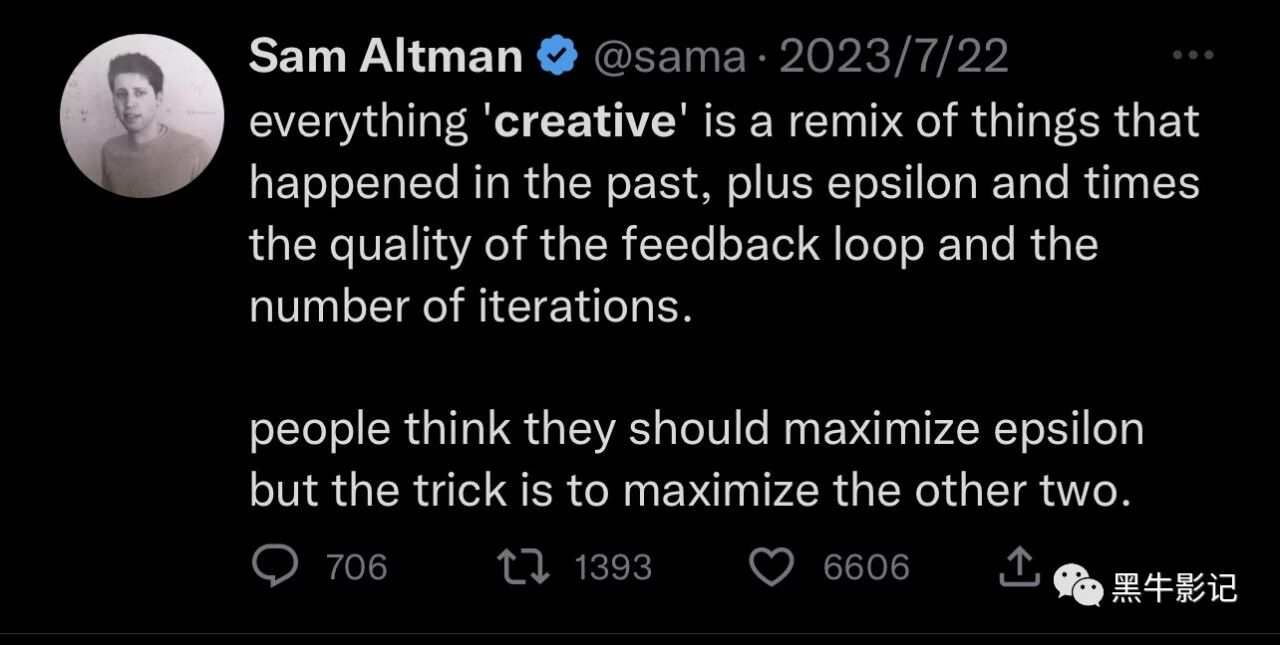This screenshot has width=1280, height=645.
Task: Click the WeChat logo icon
Action: point(1078,583)
